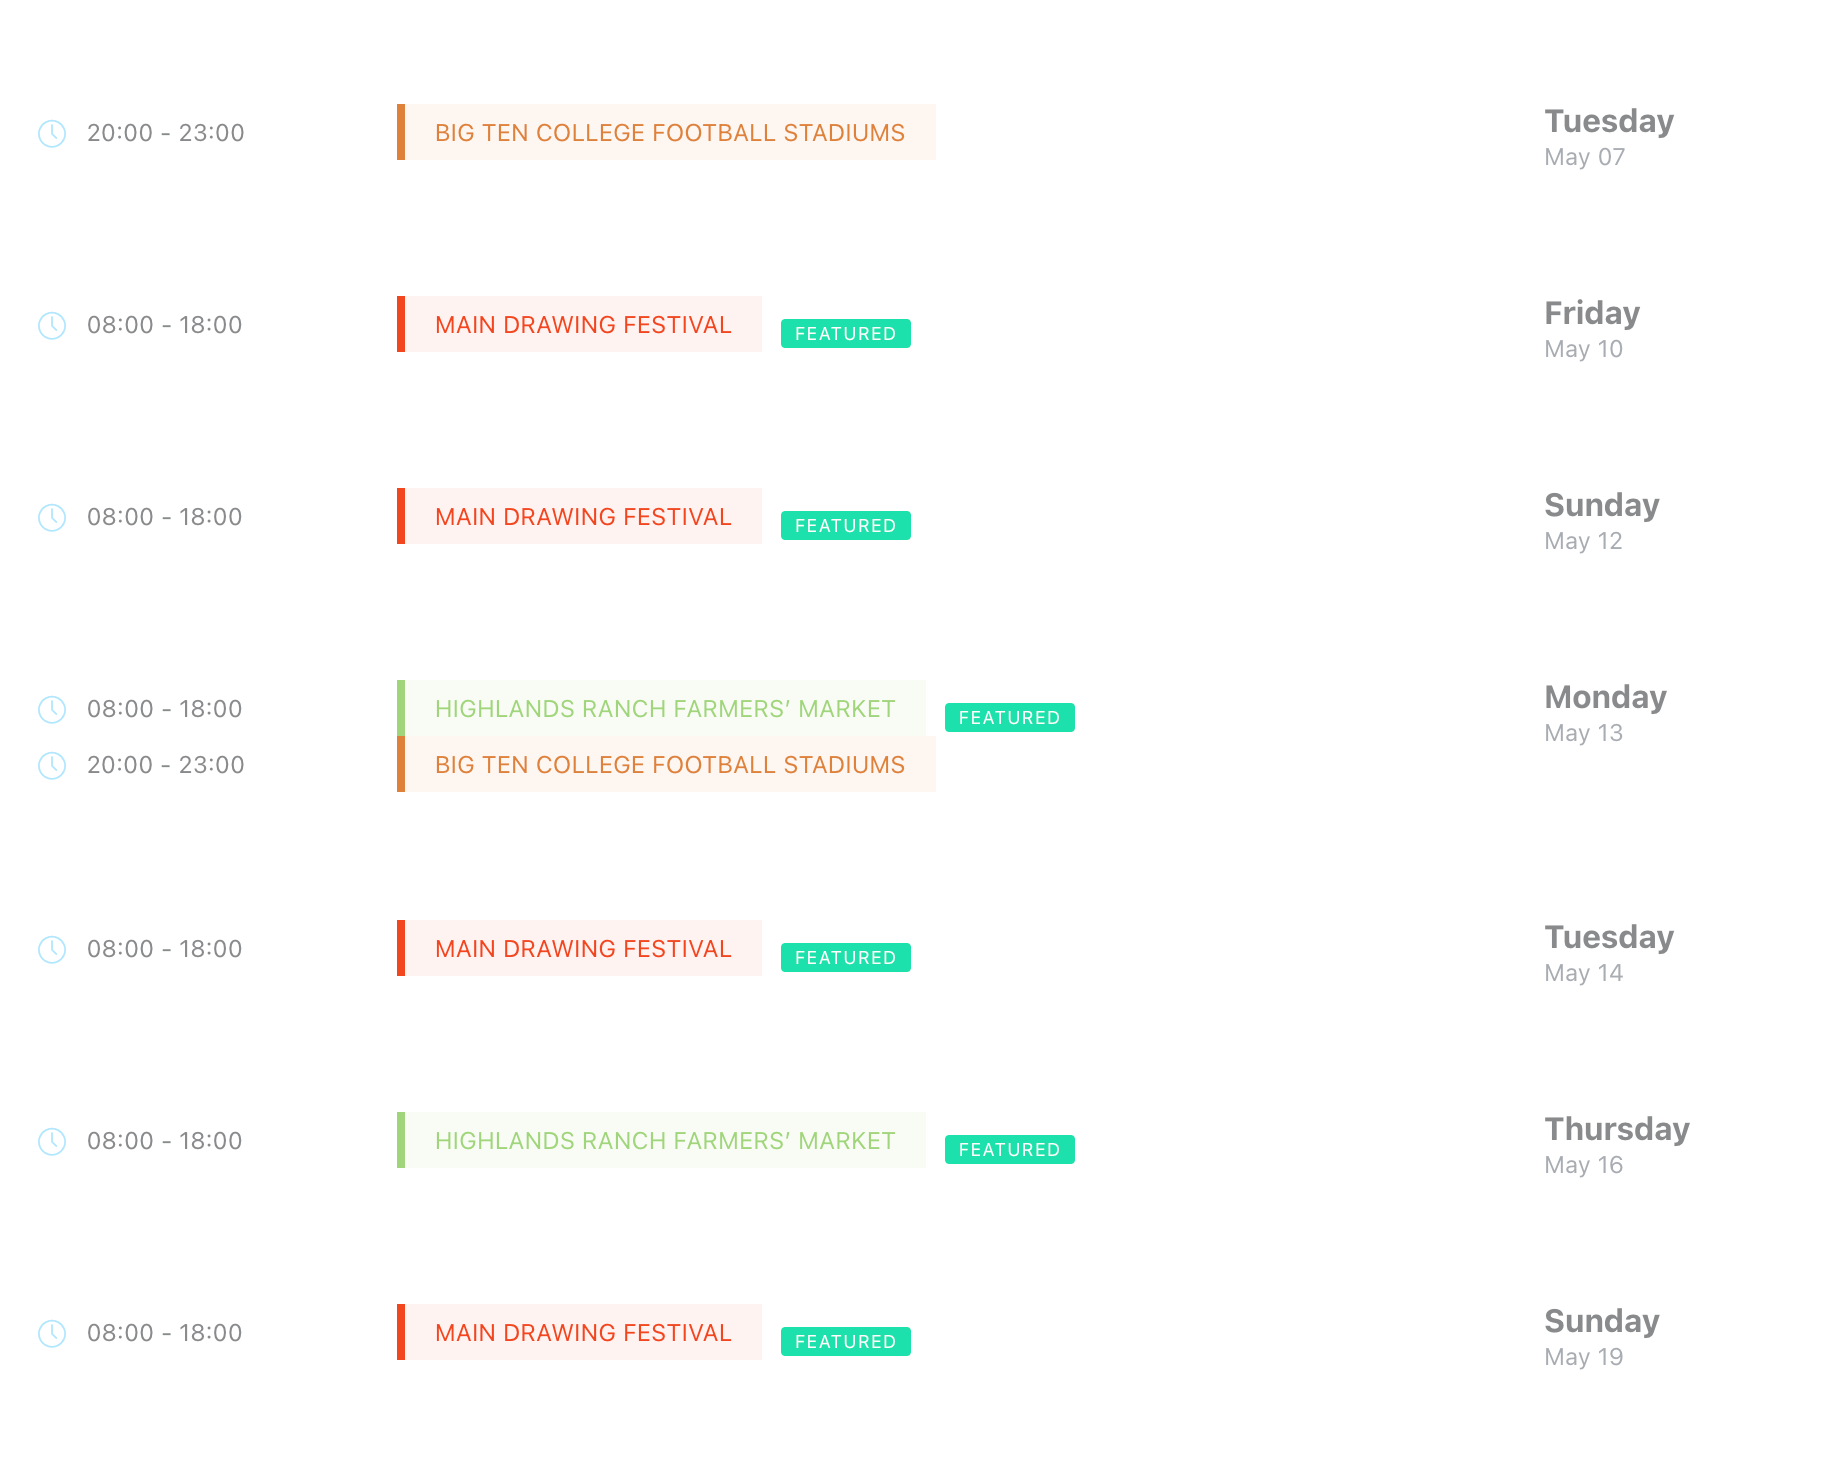
Task: Click the Featured badge on Friday May 10 event
Action: 845,334
